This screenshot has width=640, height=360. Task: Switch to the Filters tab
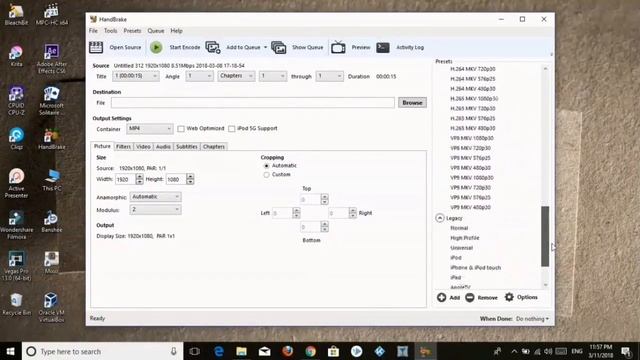pyautogui.click(x=123, y=147)
